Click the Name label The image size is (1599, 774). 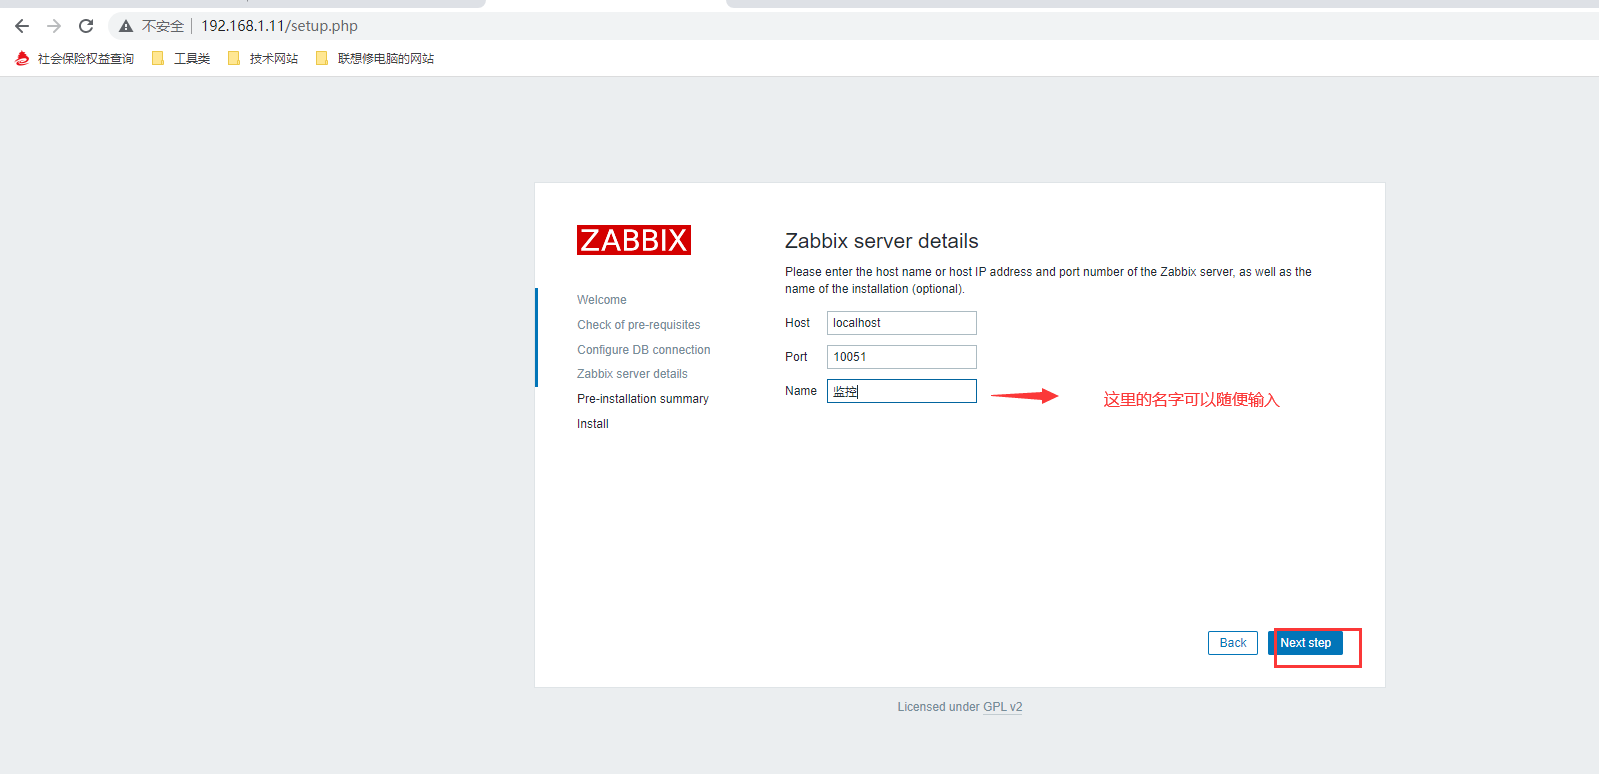point(801,391)
